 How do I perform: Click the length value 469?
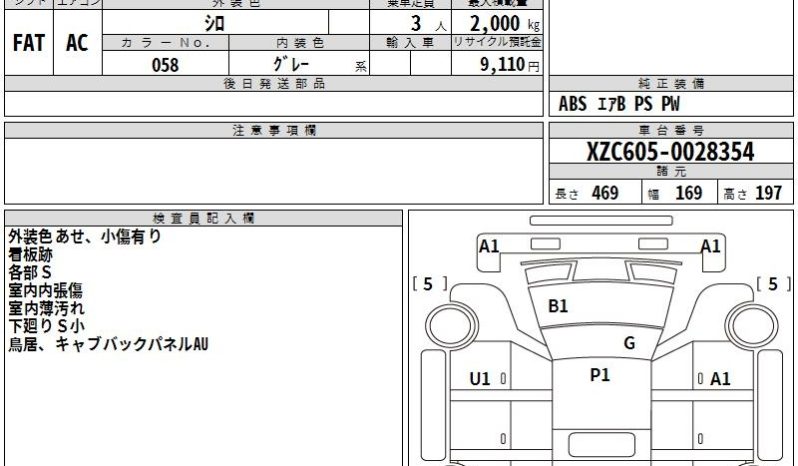pyautogui.click(x=605, y=193)
